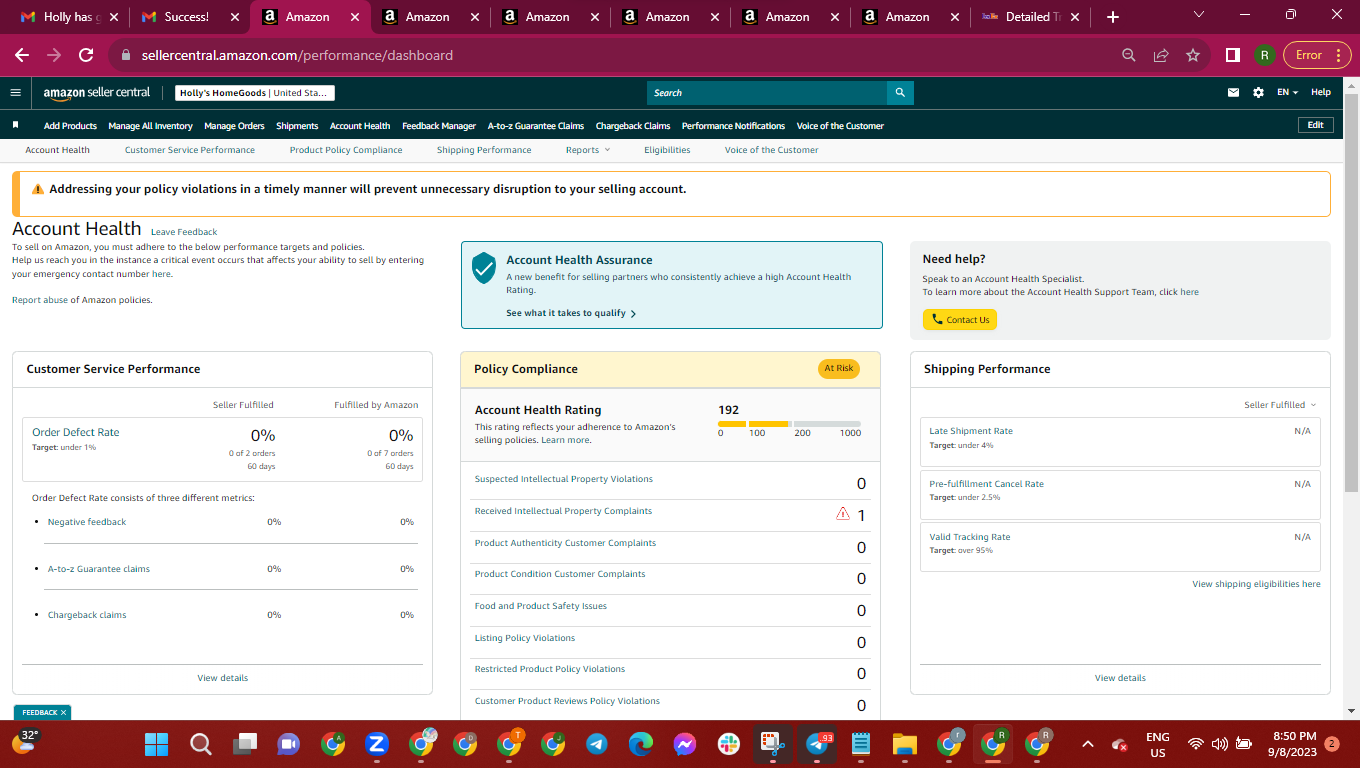Click the Chrome profile avatar R
1360x768 pixels.
(x=1265, y=55)
